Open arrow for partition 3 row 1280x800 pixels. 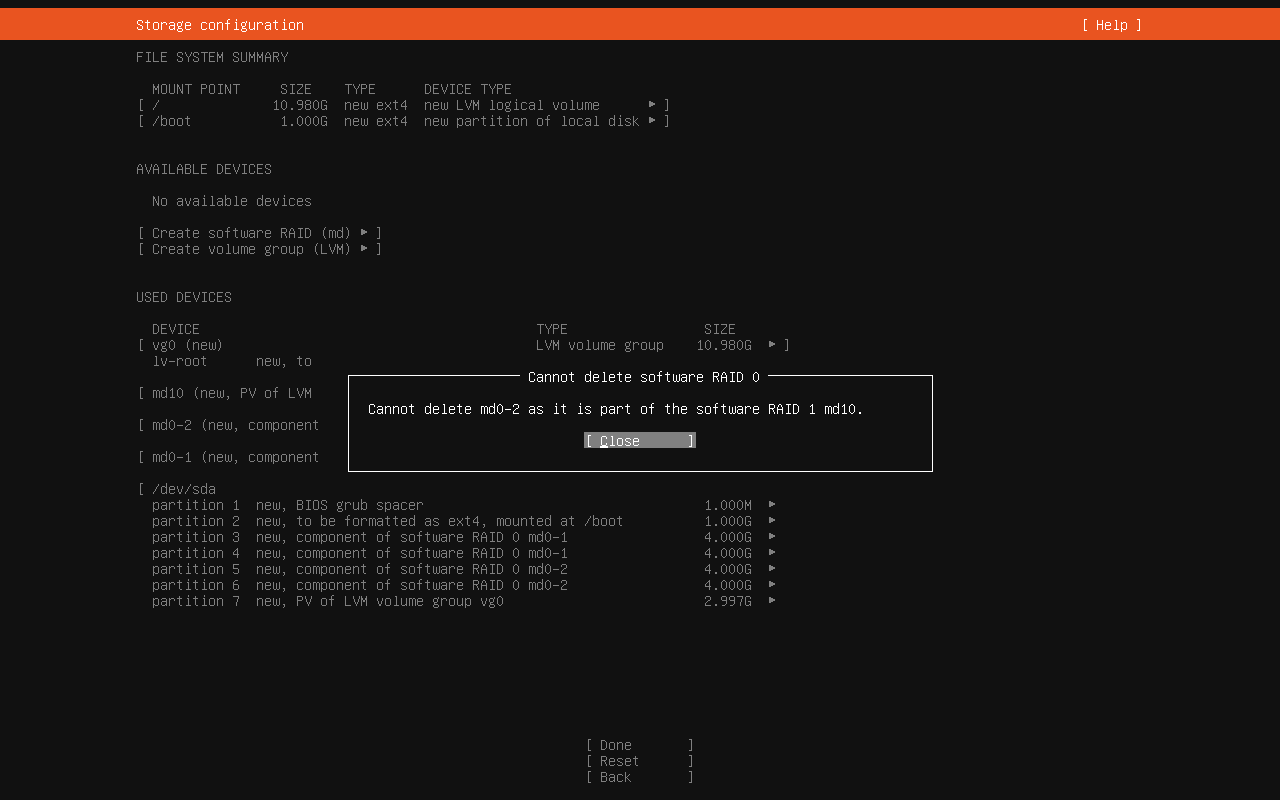(772, 537)
